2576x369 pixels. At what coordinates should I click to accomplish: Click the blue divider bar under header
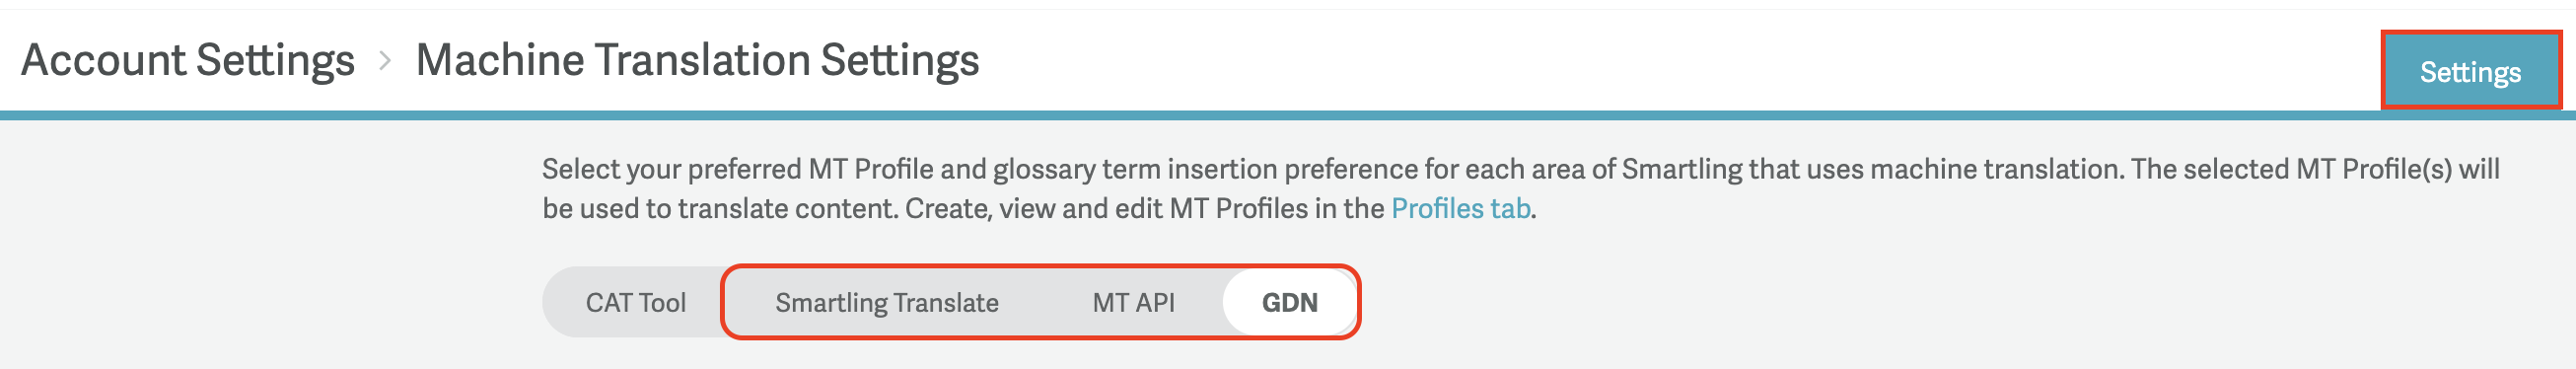point(1288,115)
